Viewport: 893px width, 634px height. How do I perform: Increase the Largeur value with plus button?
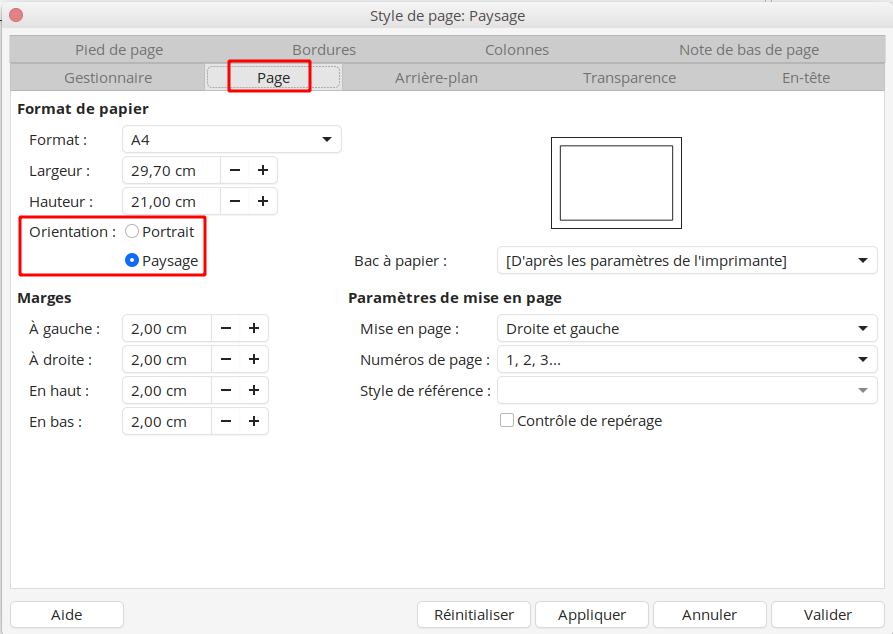click(263, 170)
